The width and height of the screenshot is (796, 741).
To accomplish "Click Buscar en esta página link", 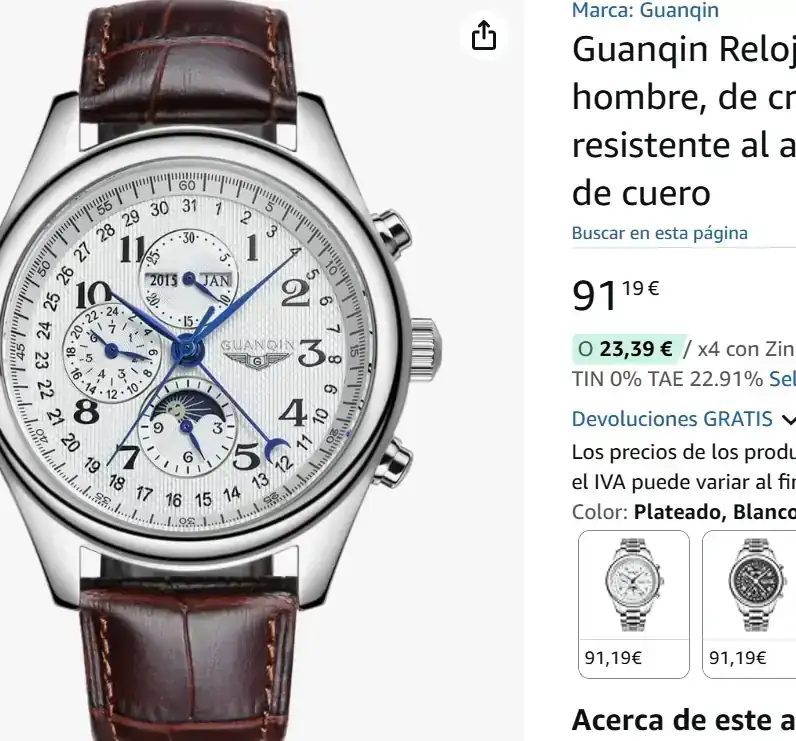I will pos(659,233).
